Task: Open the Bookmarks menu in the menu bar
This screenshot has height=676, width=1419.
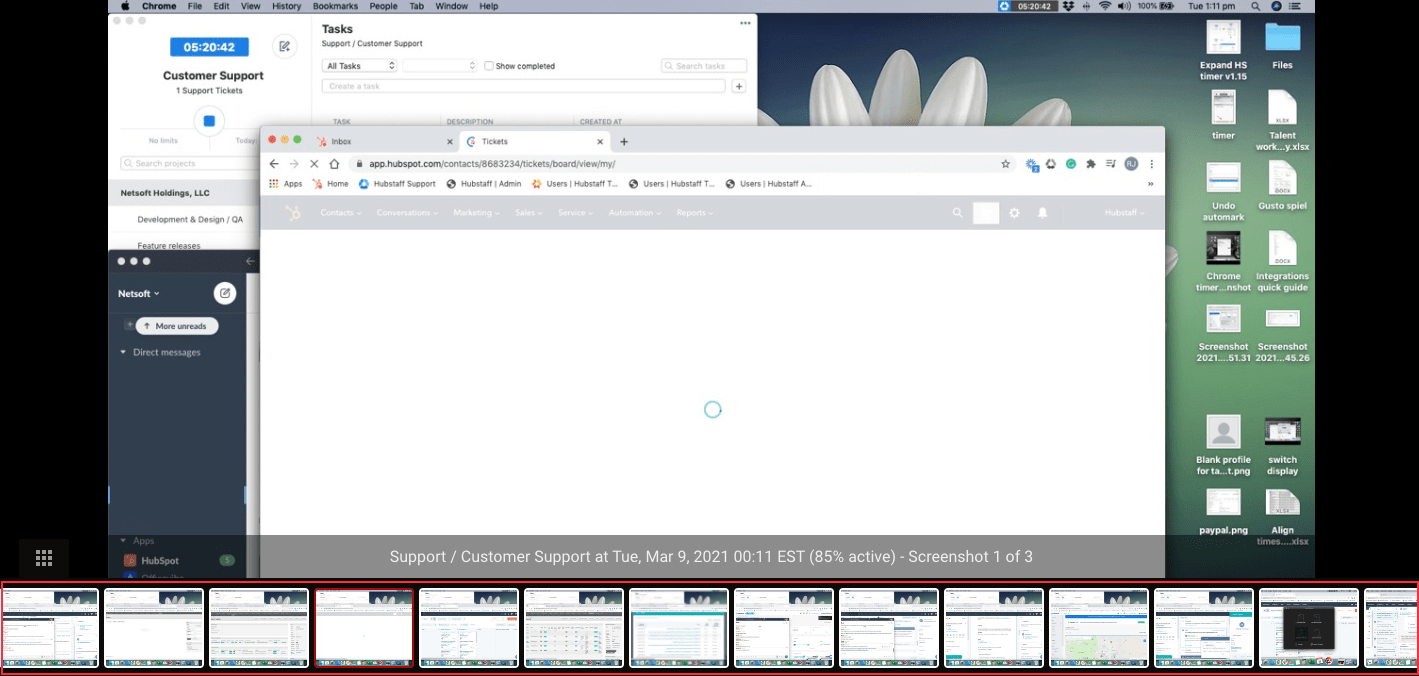Action: click(x=335, y=6)
